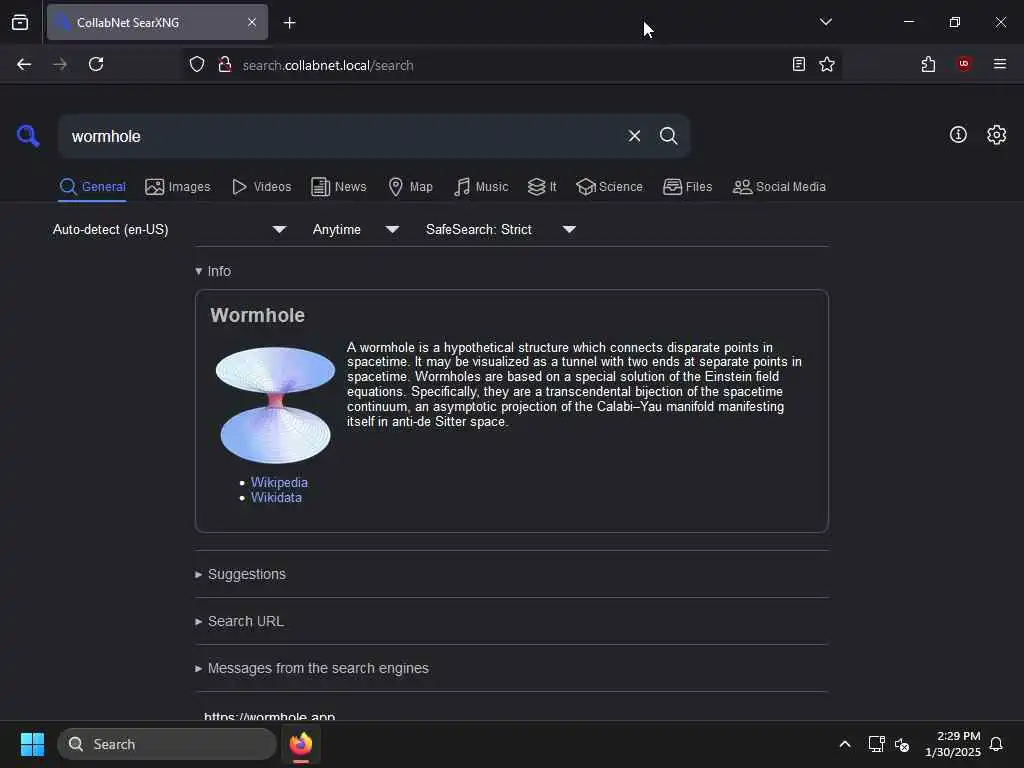Viewport: 1024px width, 768px height.
Task: Expand the Search URL section
Action: [x=239, y=621]
